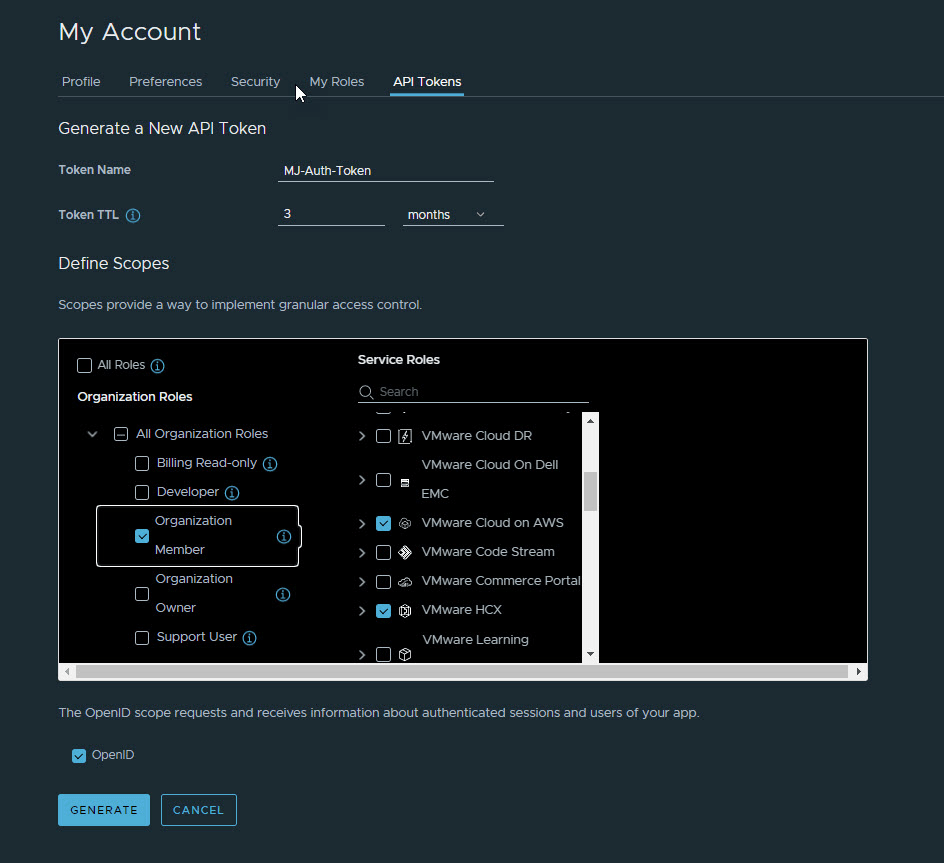The image size is (944, 863).
Task: Expand VMware Cloud on AWS roles
Action: point(362,523)
